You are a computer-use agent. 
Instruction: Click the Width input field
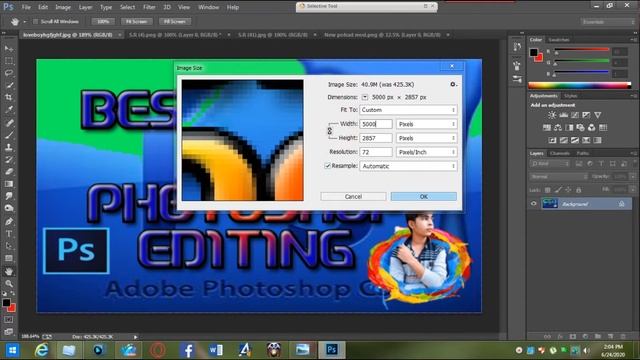click(x=376, y=124)
